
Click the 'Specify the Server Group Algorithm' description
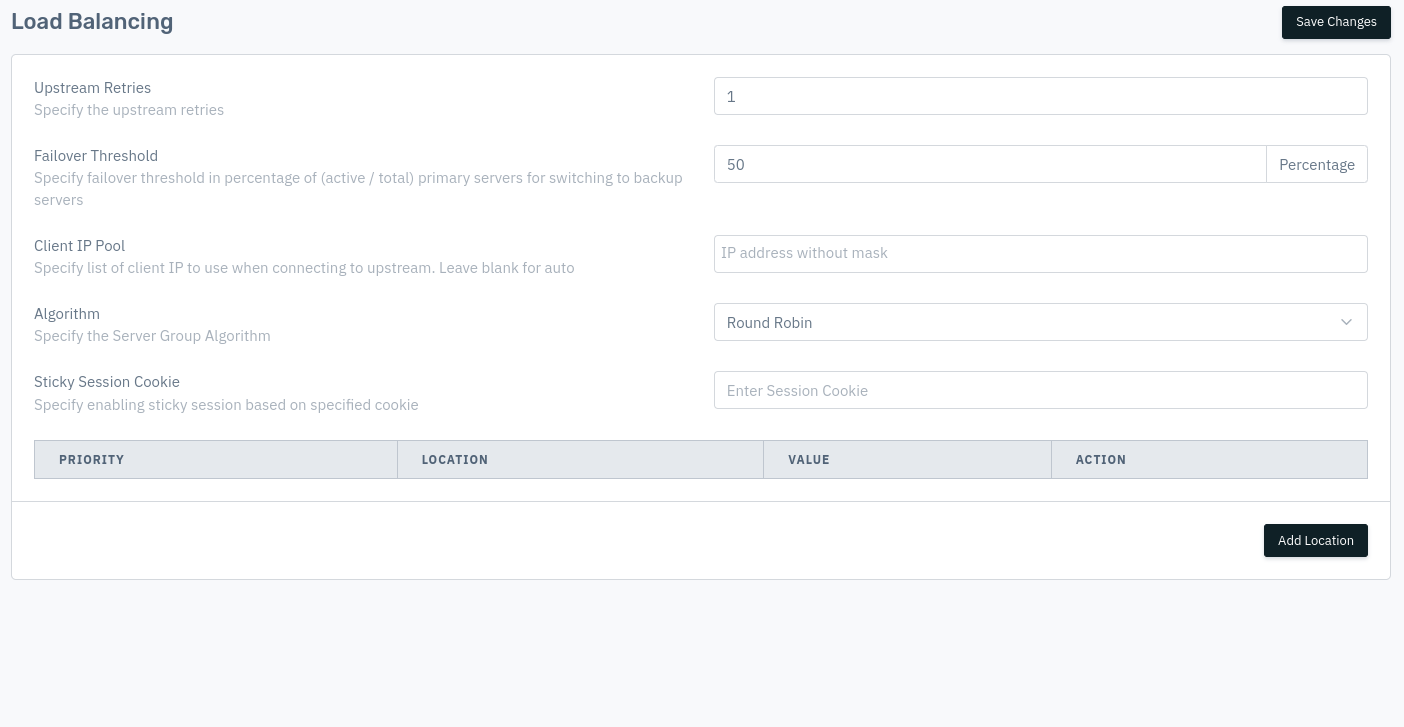click(152, 336)
